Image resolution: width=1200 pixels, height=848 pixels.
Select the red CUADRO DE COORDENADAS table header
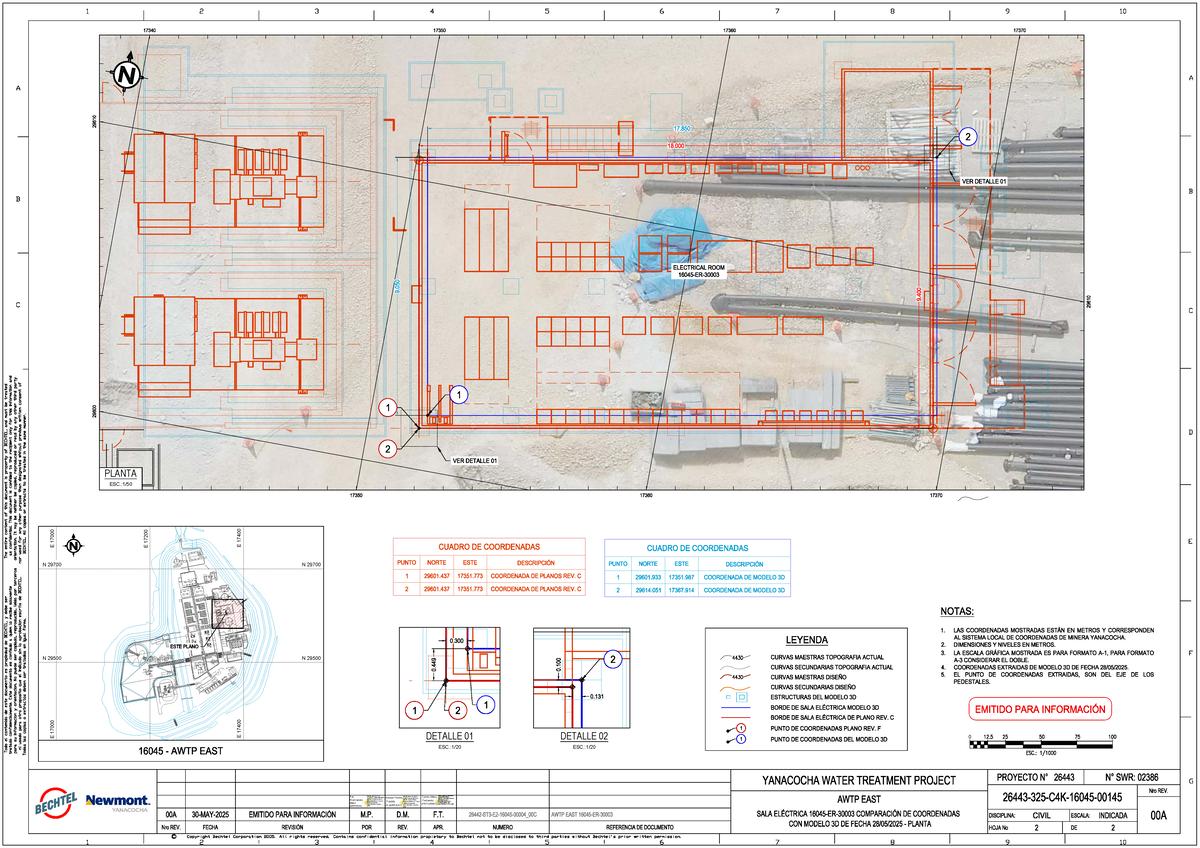[x=490, y=547]
